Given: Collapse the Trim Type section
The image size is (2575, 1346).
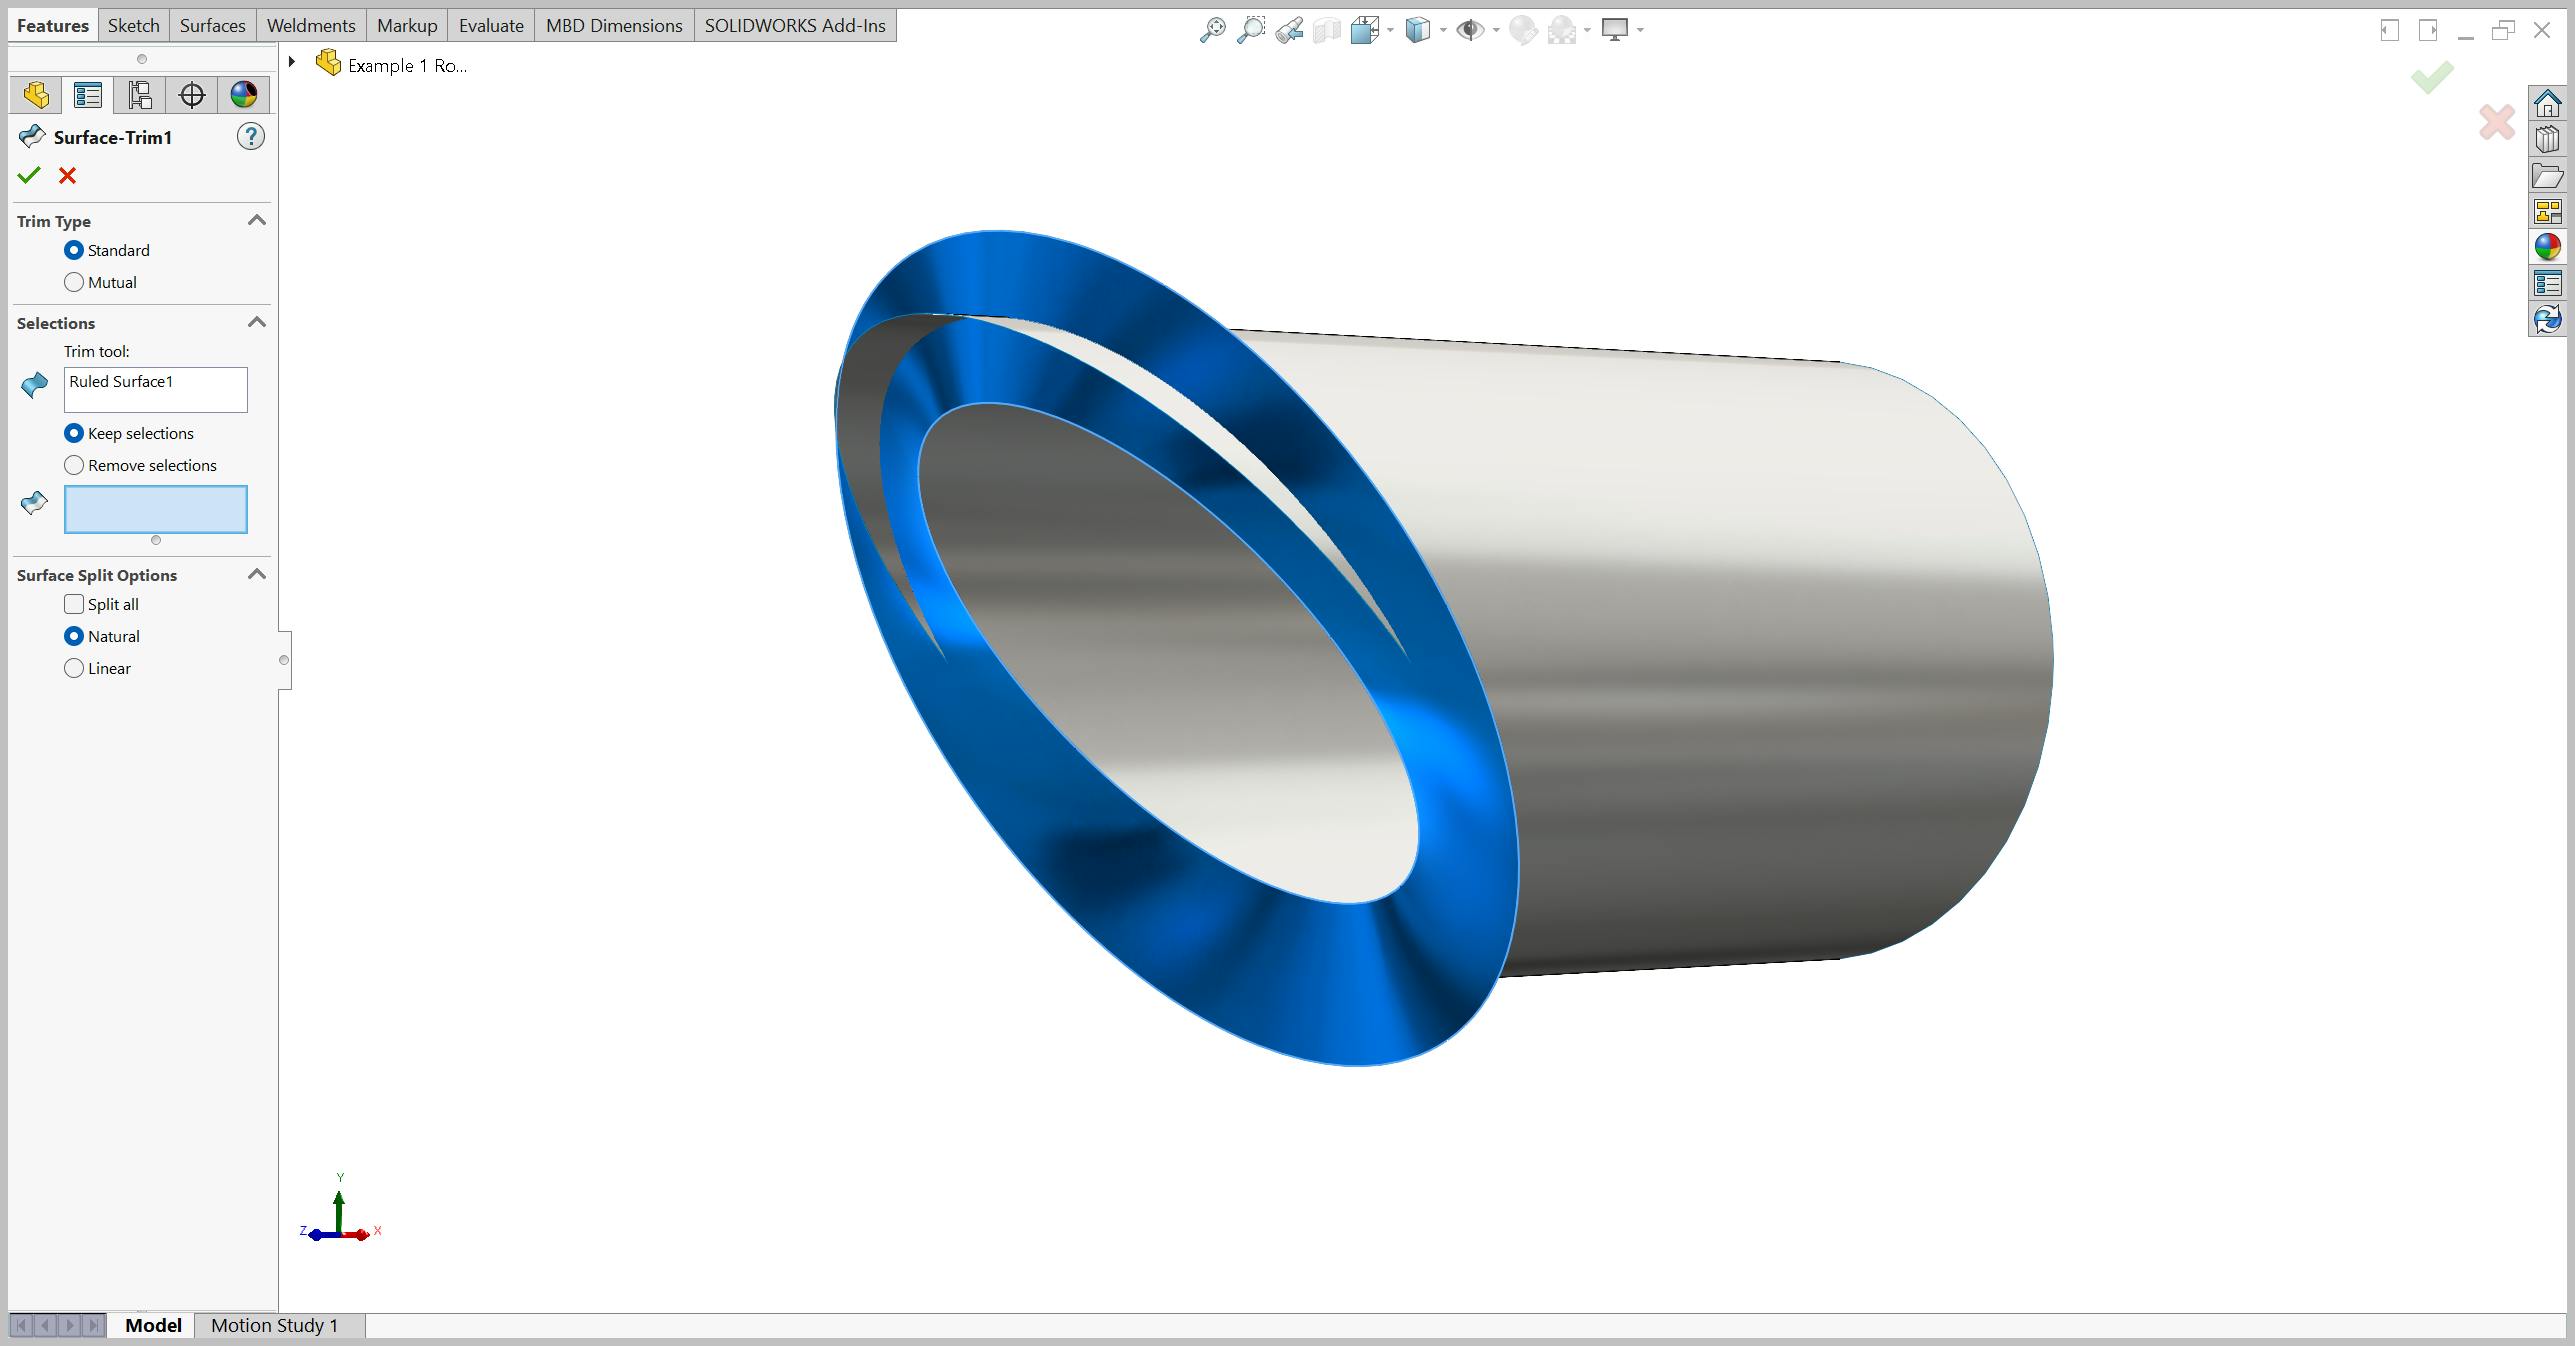Looking at the screenshot, I should click(255, 218).
